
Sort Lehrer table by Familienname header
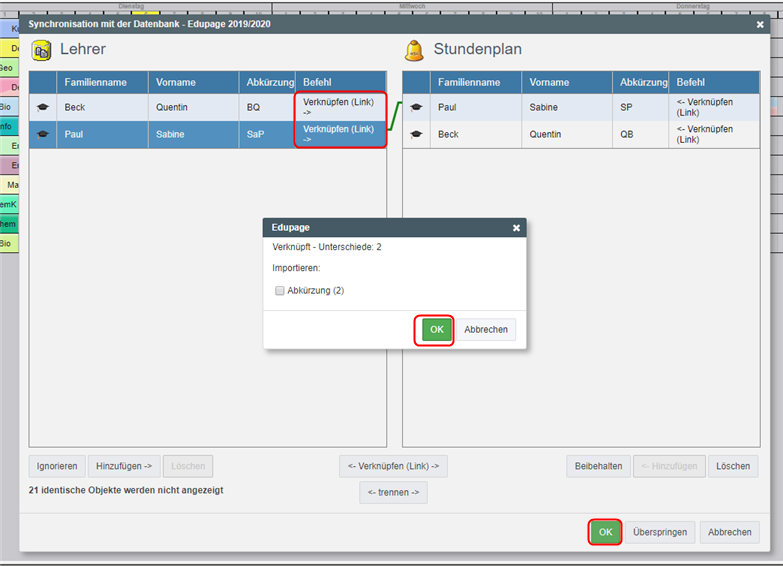tap(102, 82)
